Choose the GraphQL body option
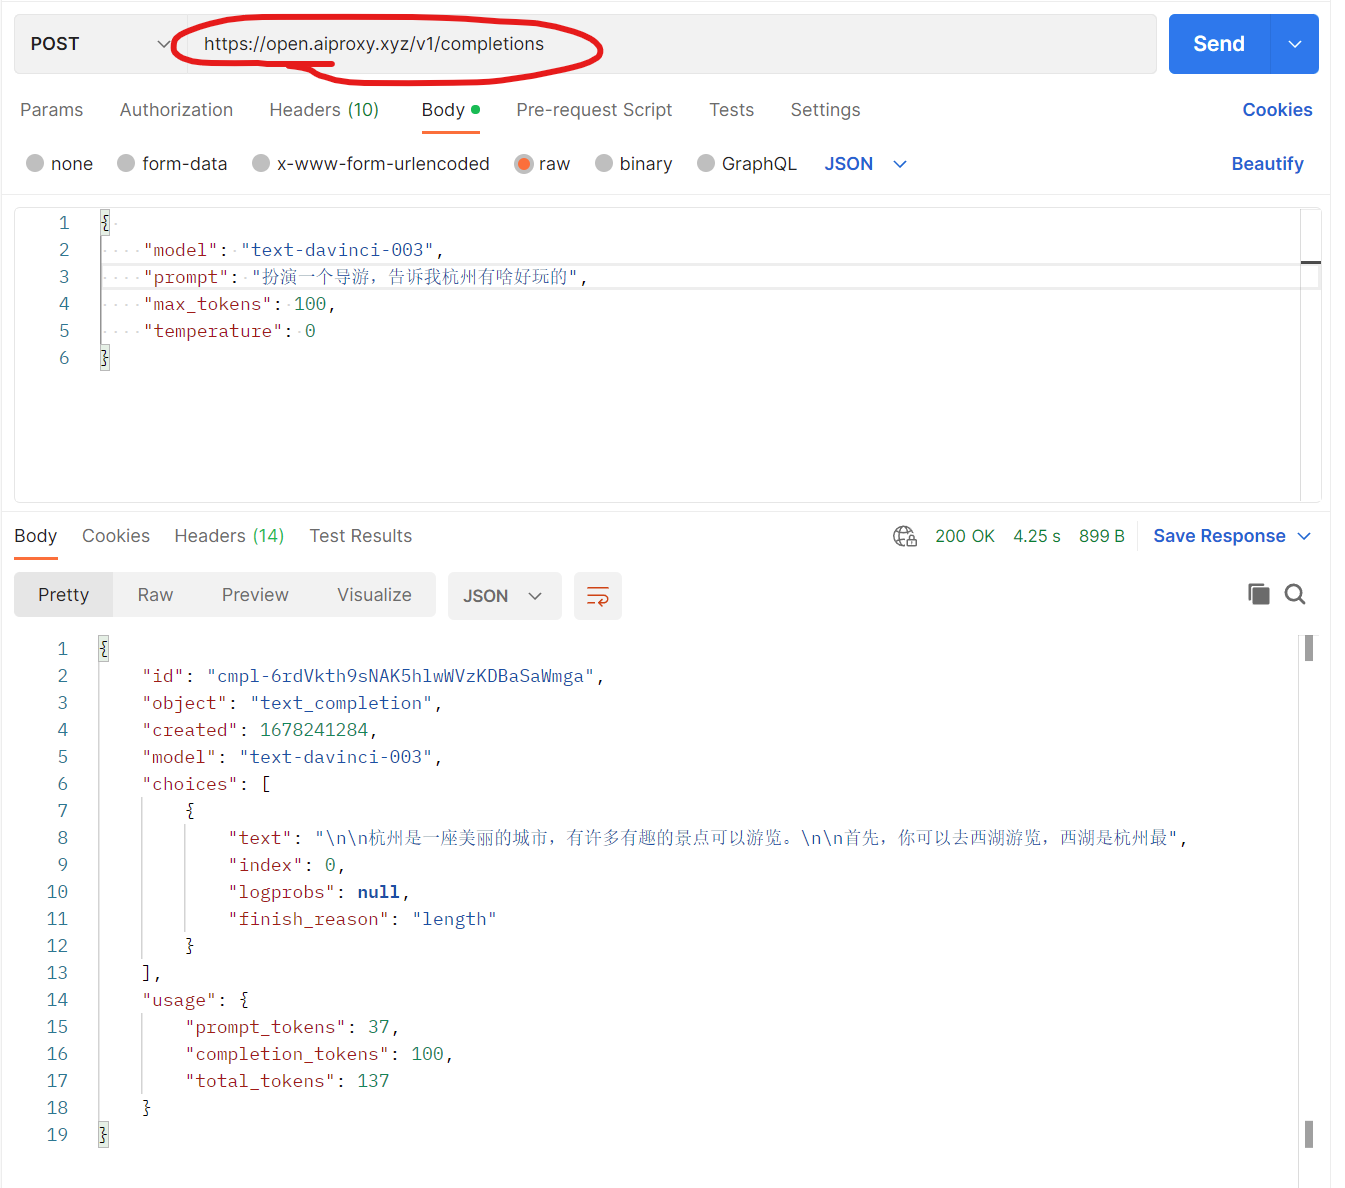This screenshot has height=1188, width=1345. coord(746,163)
